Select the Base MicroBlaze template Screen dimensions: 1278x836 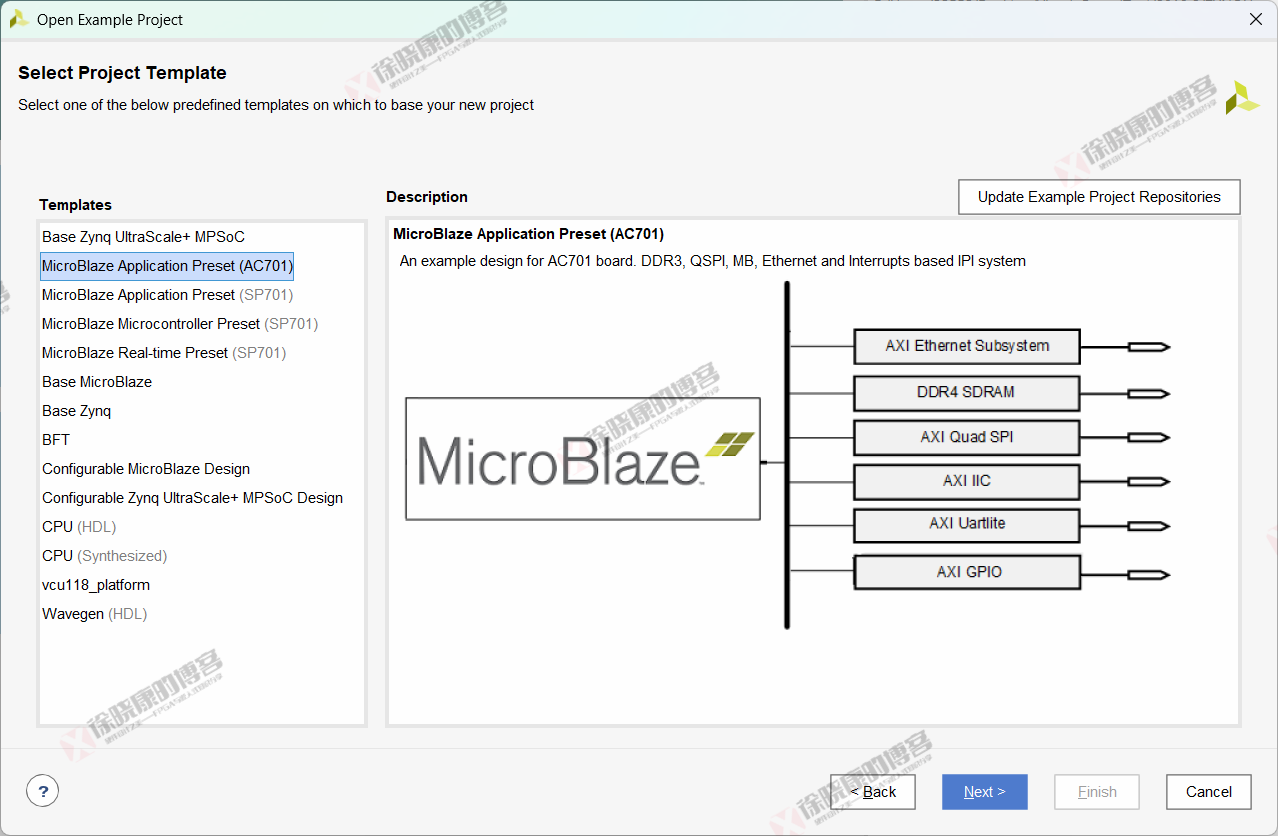97,382
